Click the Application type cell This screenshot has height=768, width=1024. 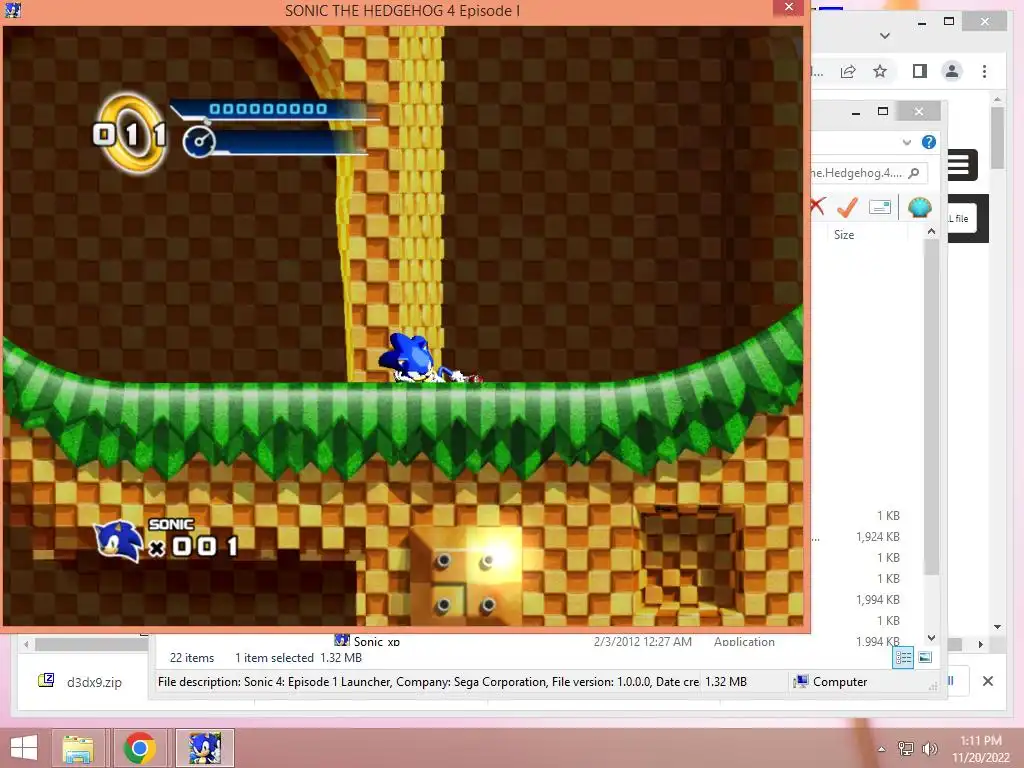744,641
